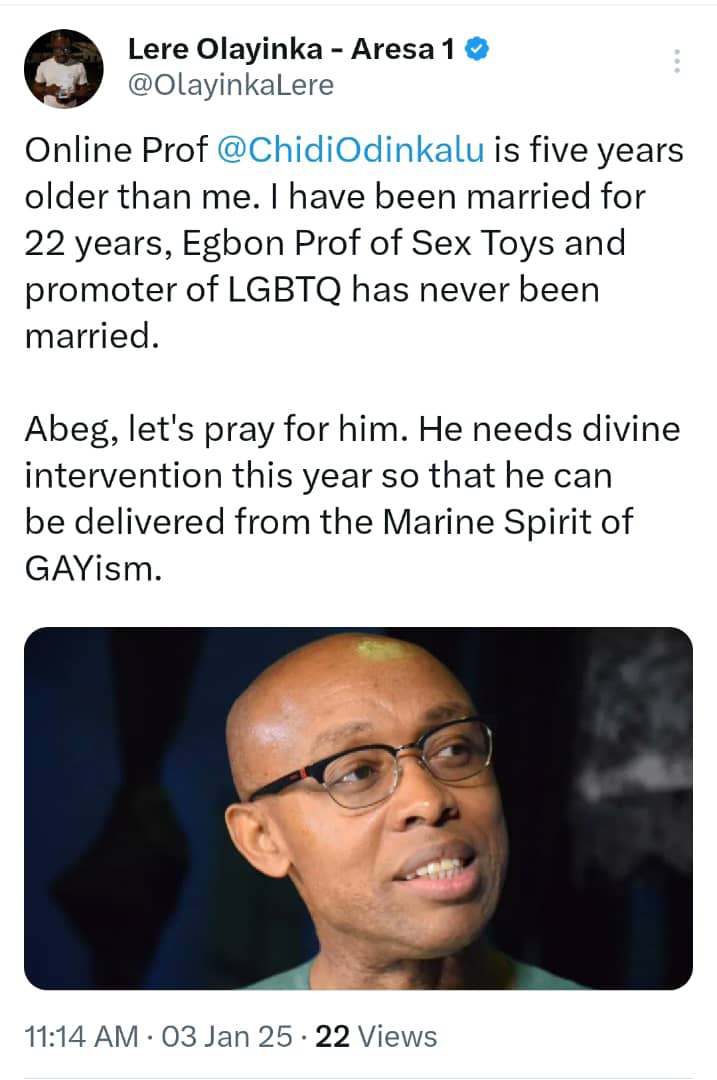Click the 03 Jan 25 date
Screen dimensions: 717x1080
pos(227,1036)
